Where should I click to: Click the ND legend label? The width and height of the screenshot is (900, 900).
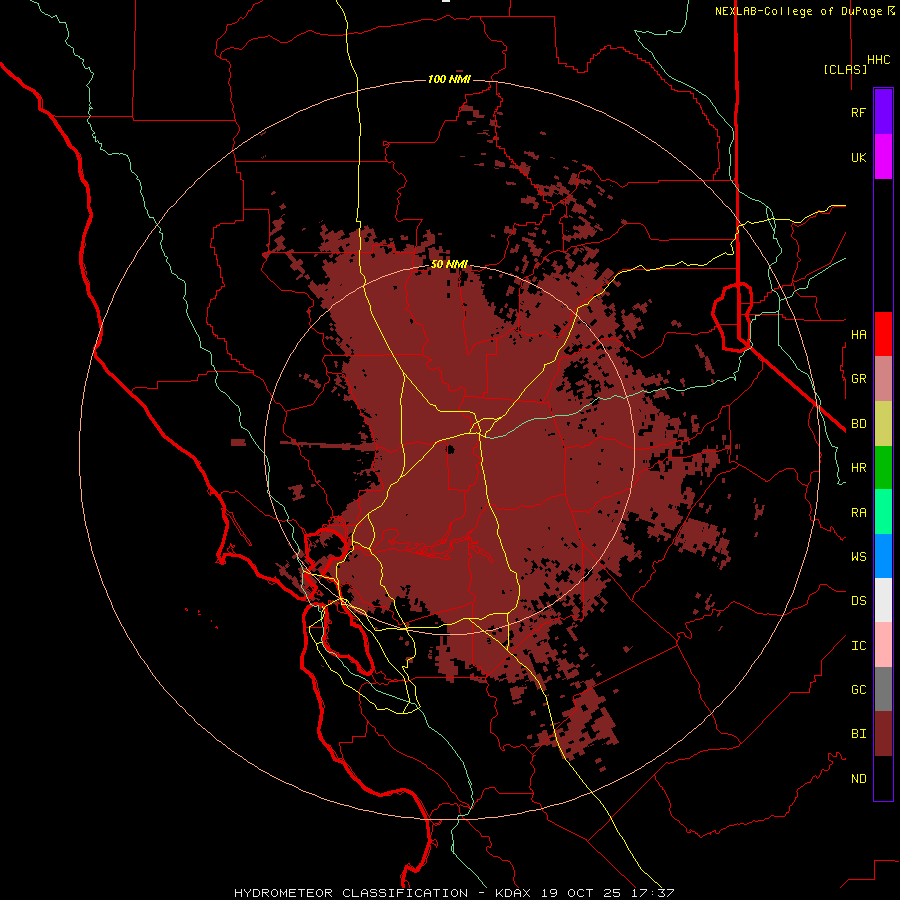coord(858,779)
